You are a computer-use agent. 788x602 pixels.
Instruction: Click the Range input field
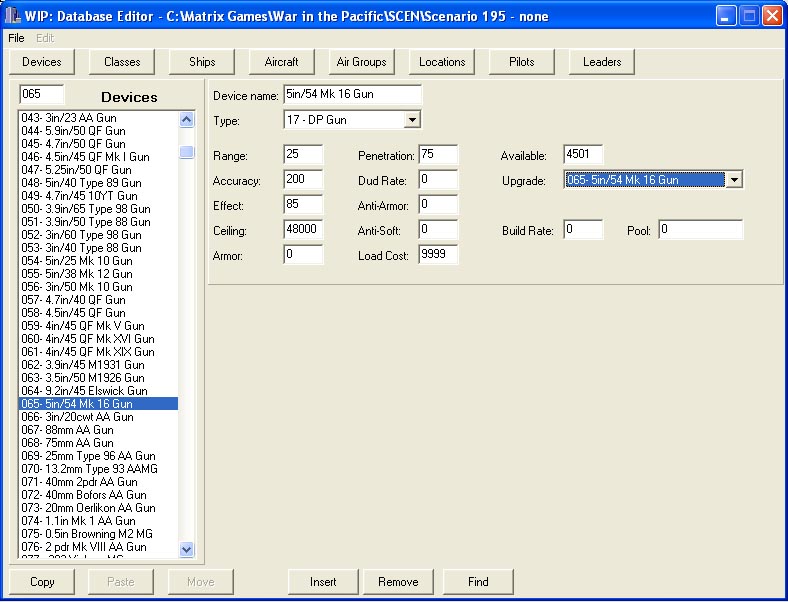tap(303, 155)
